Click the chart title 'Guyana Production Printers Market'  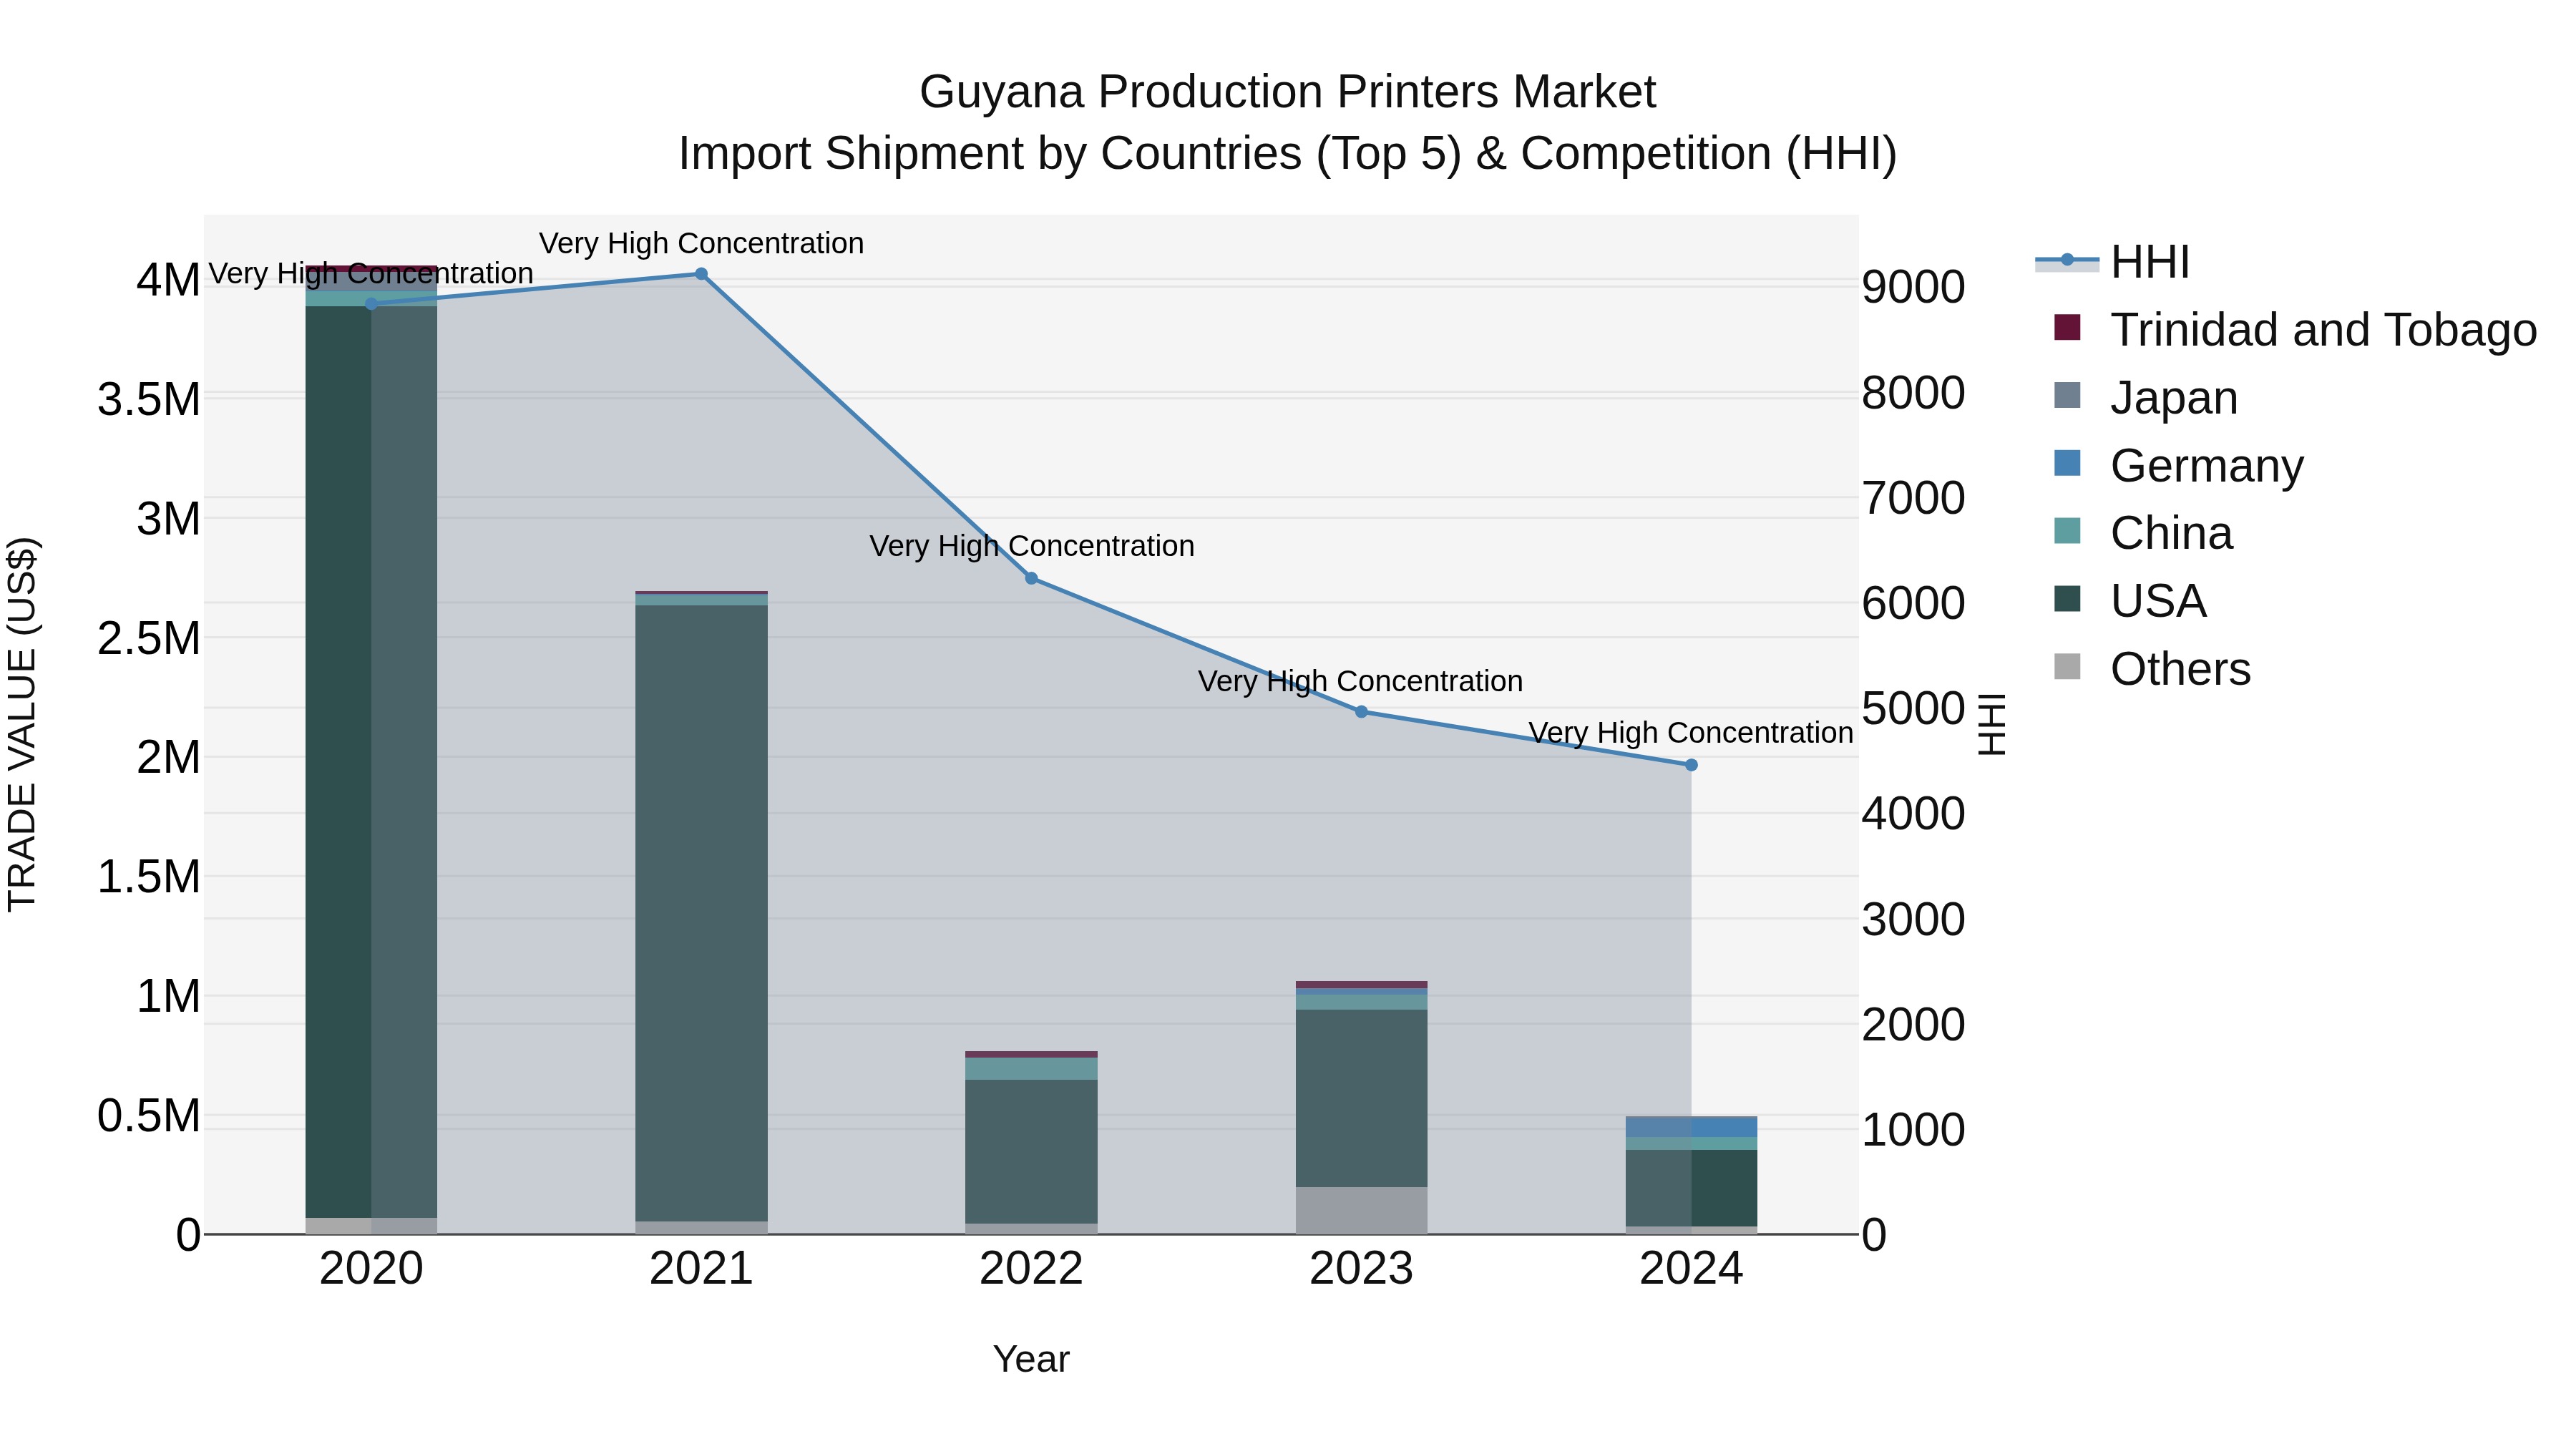[x=1287, y=92]
